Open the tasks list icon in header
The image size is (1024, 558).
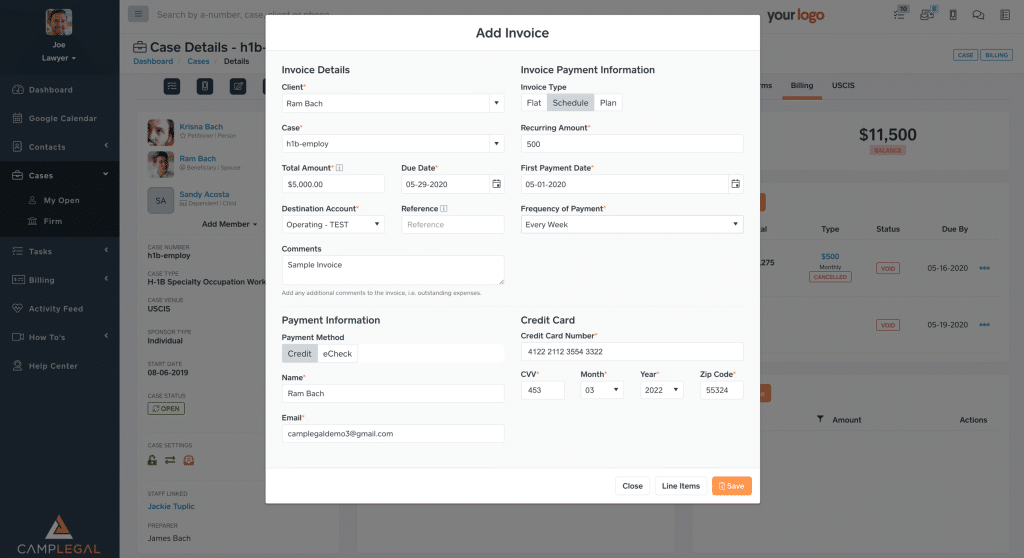tap(900, 14)
